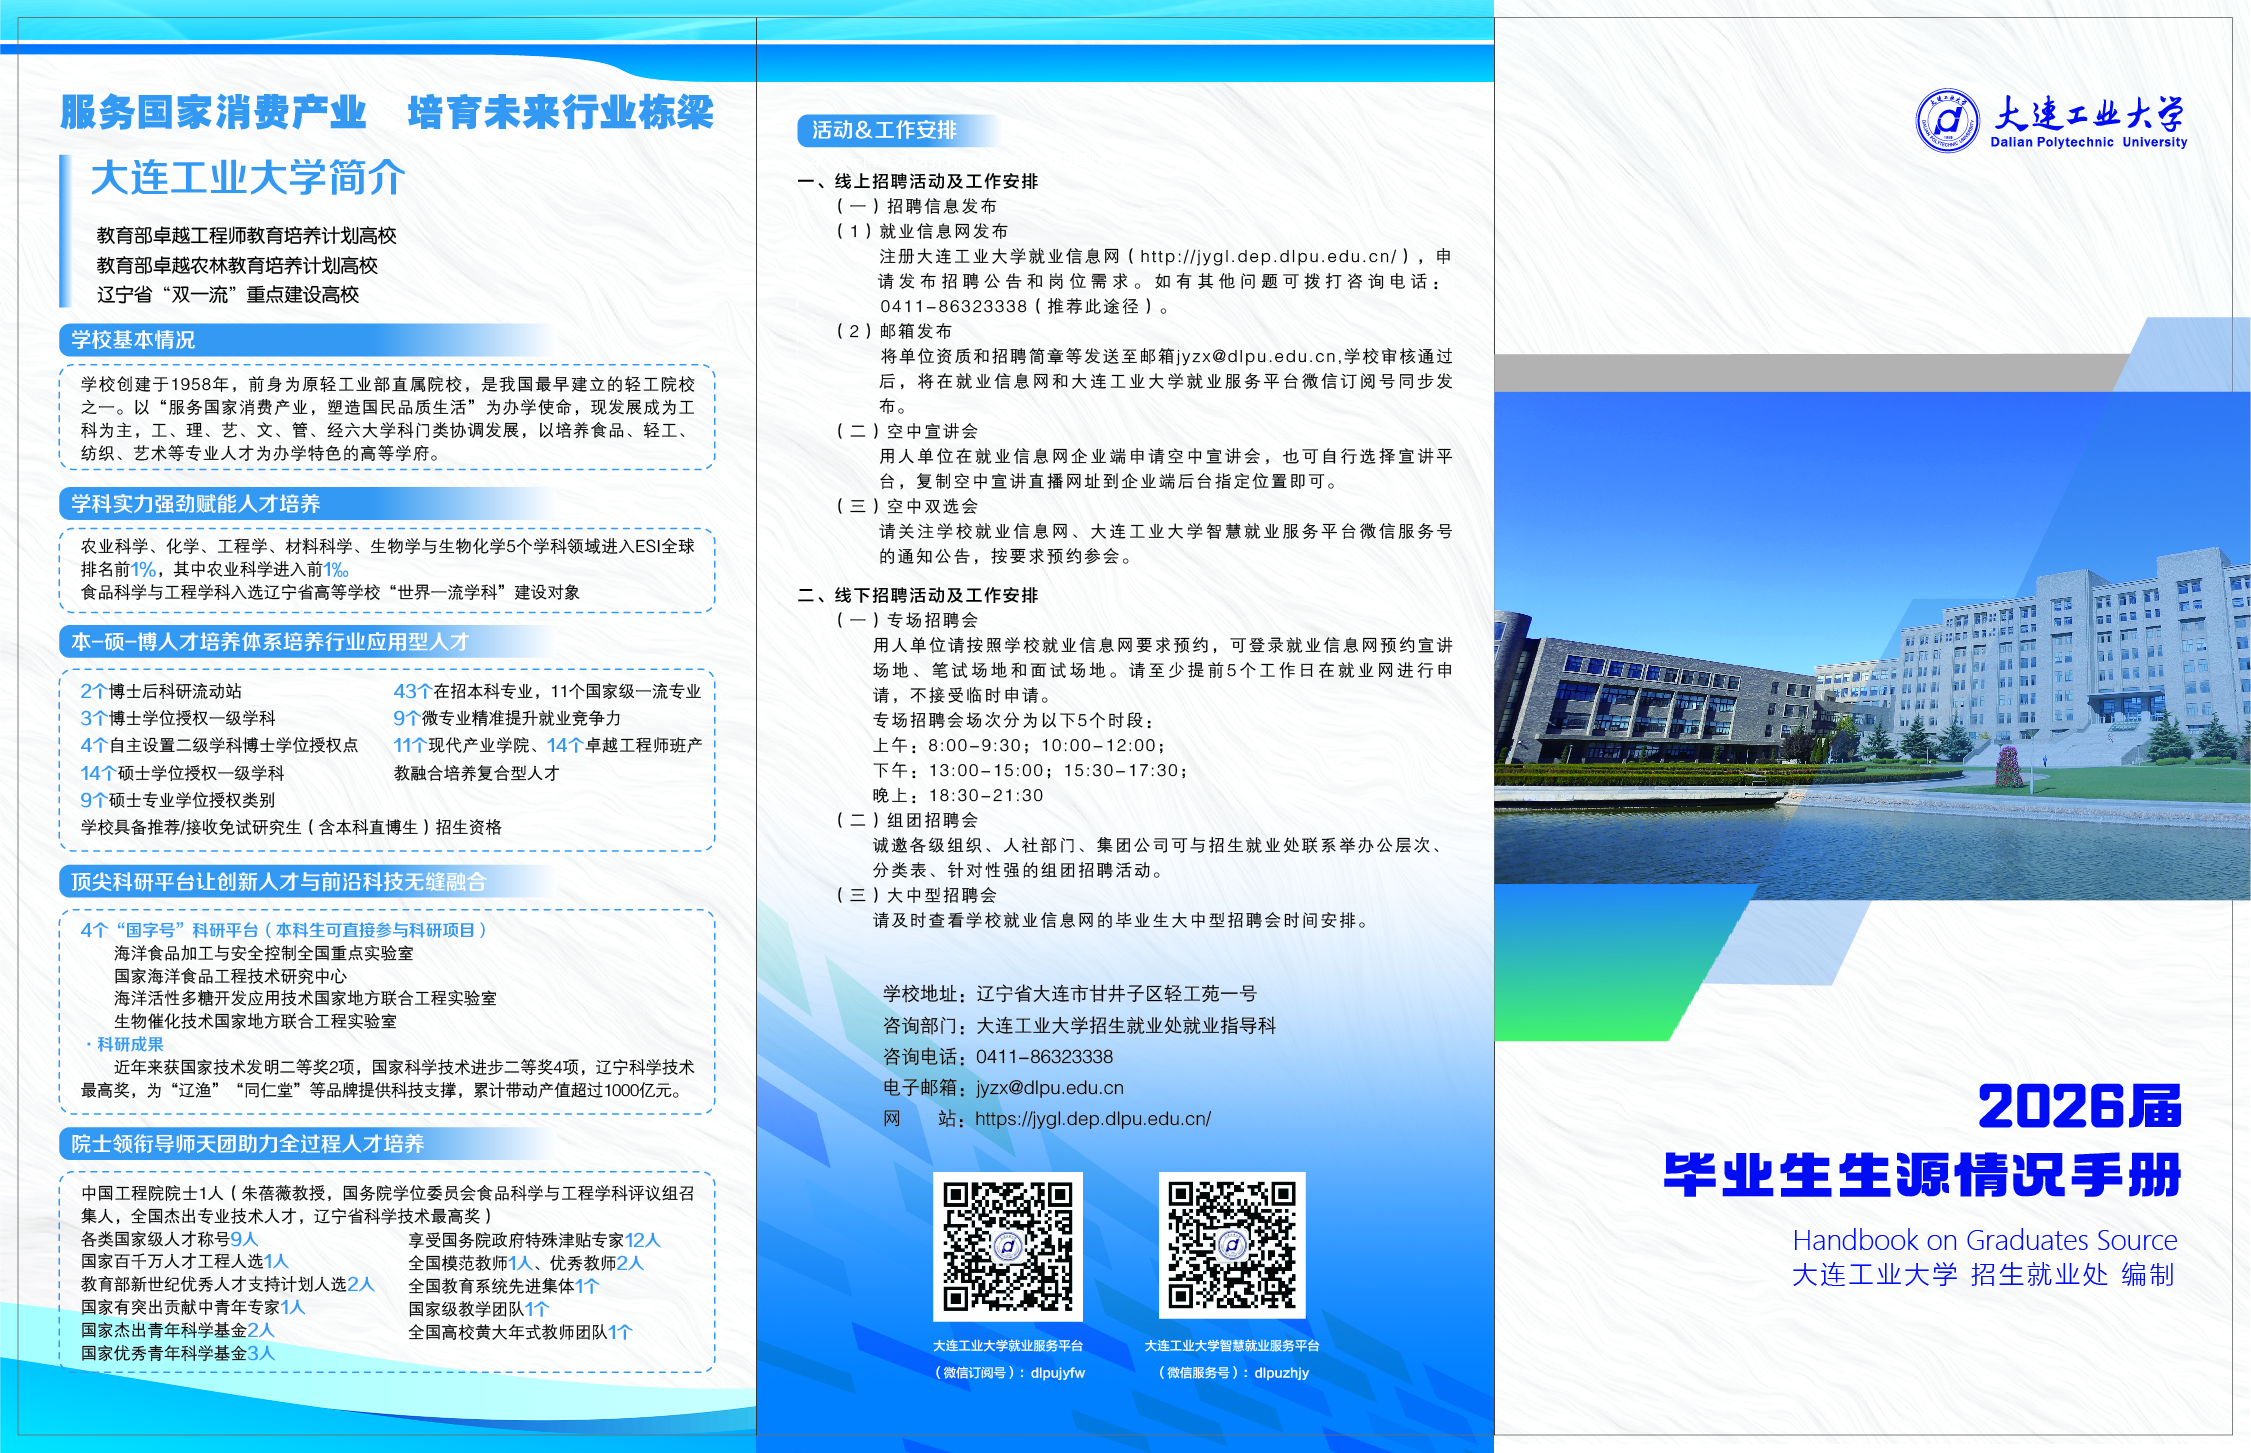2251x1453 pixels.
Task: Click the （一）招聘信息发布 subheading
Action: 916,206
